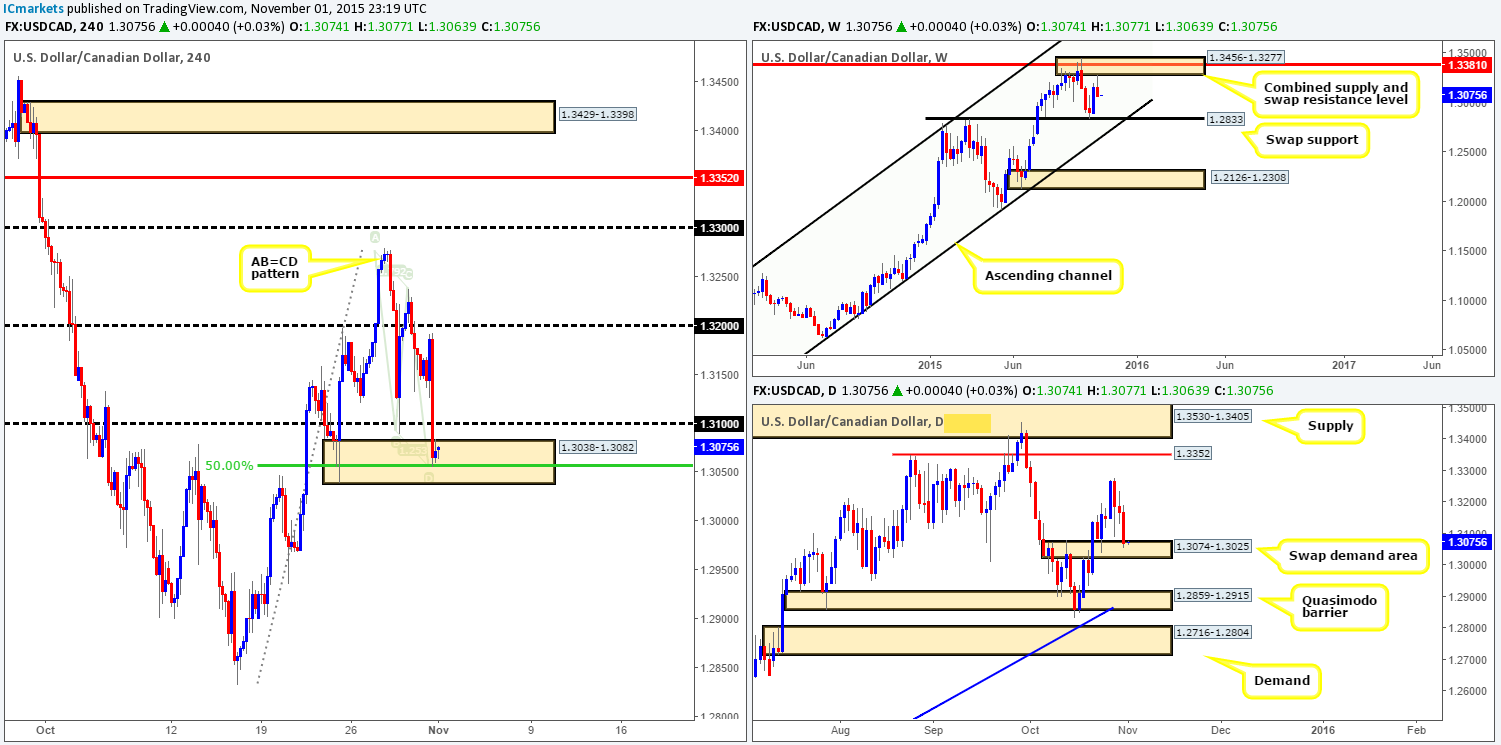
Task: Select the green 50.00% retracement label
Action: [x=228, y=466]
